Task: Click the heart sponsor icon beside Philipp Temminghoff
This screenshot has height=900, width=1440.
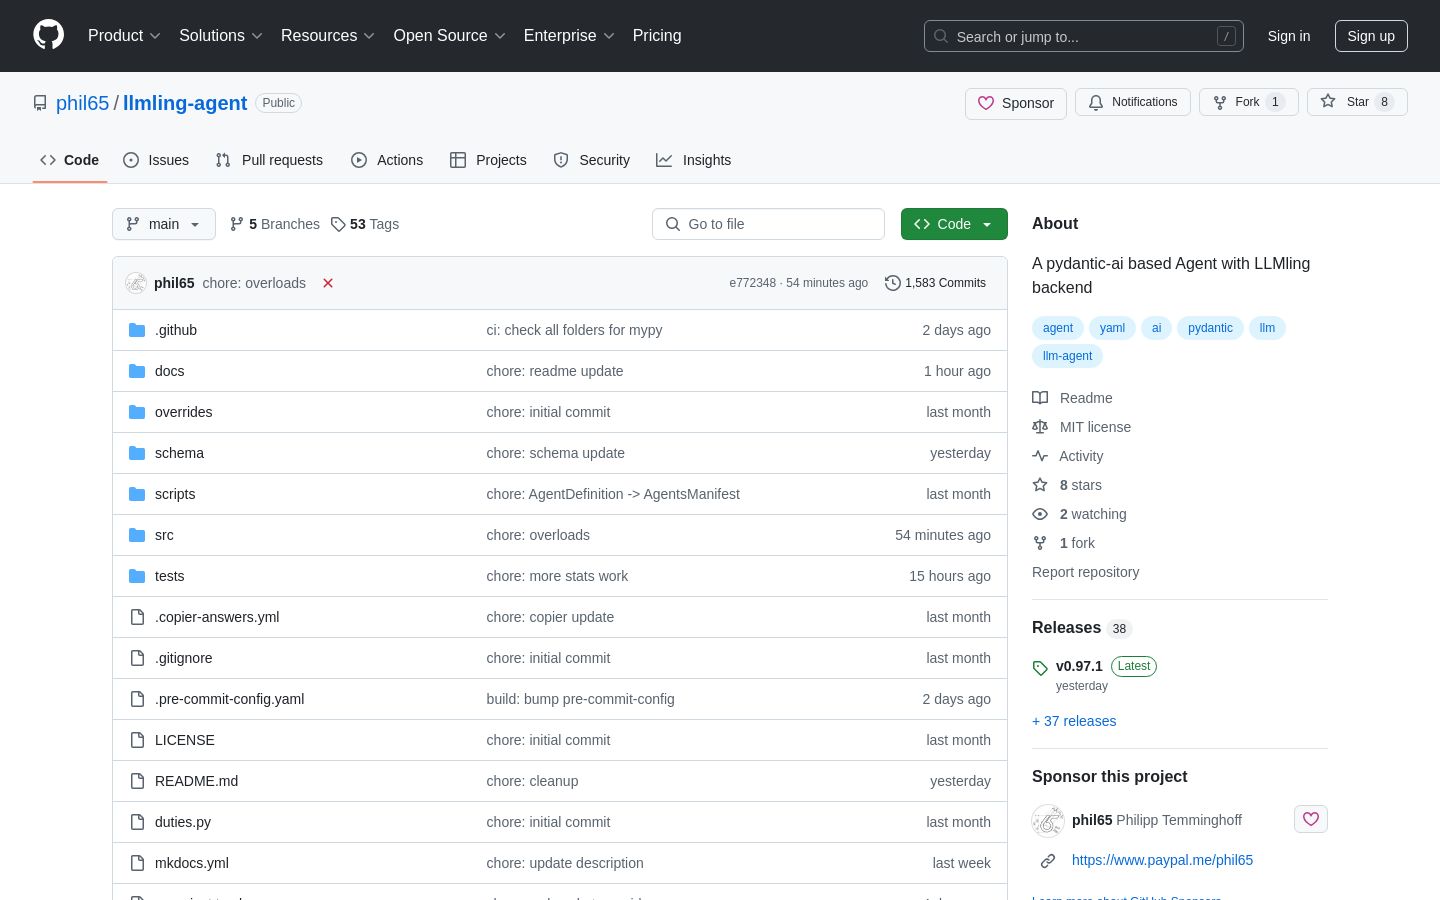Action: (1311, 819)
